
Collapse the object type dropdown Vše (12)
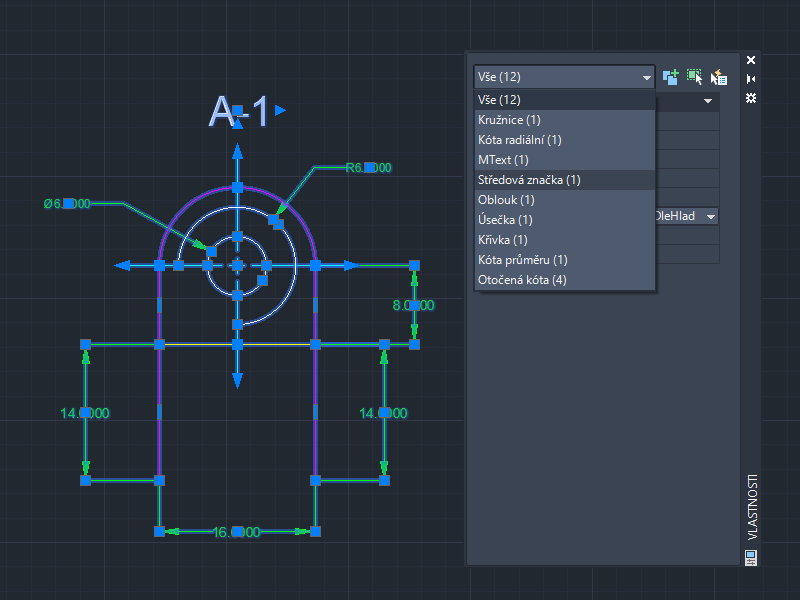tap(647, 77)
